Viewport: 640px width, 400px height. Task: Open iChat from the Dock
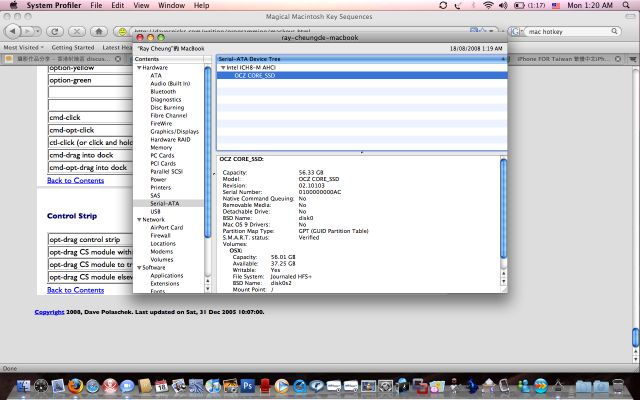(x=127, y=386)
